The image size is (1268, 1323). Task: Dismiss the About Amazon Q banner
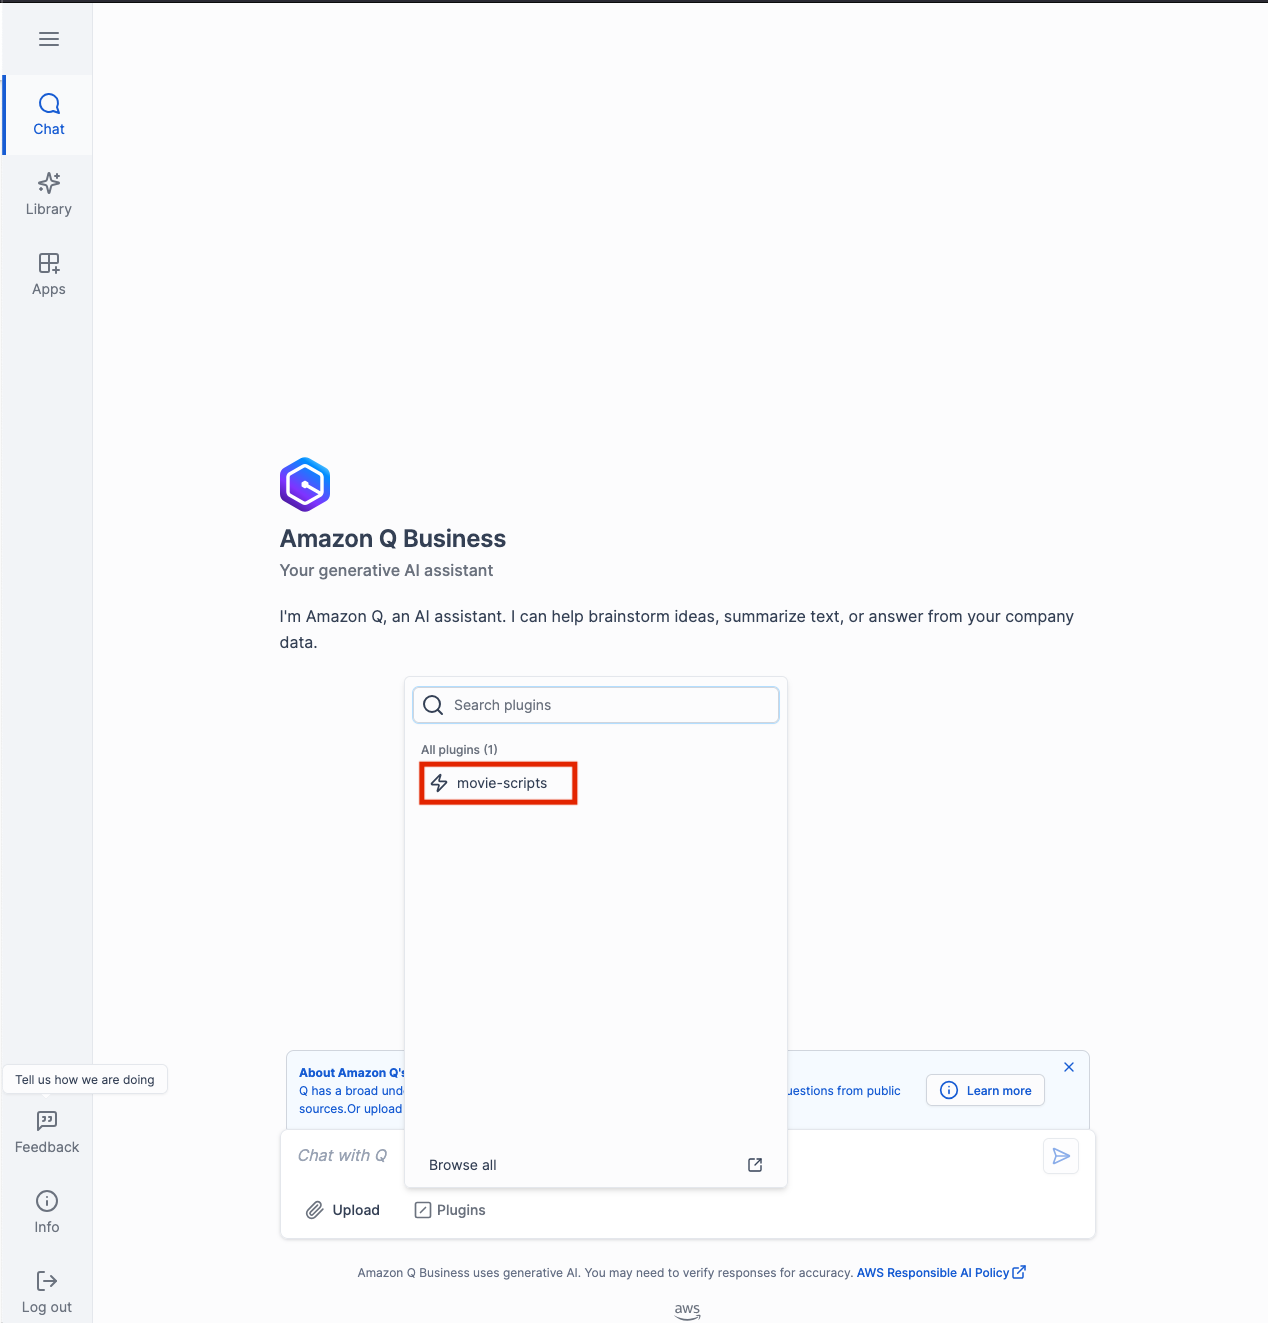coord(1069,1067)
